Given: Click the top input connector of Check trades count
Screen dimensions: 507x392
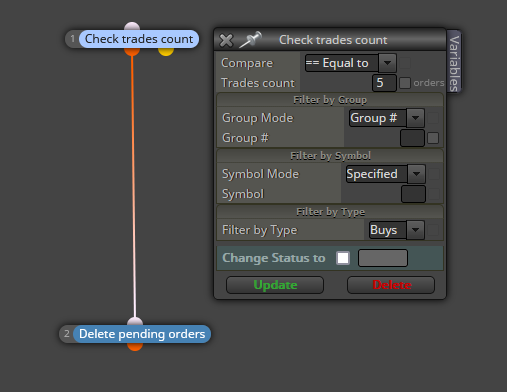Looking at the screenshot, I should tap(132, 26).
